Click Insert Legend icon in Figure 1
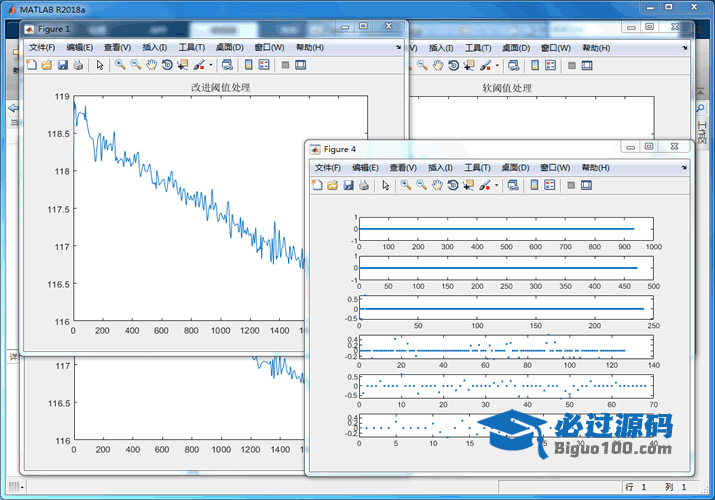This screenshot has width=715, height=500. point(264,65)
